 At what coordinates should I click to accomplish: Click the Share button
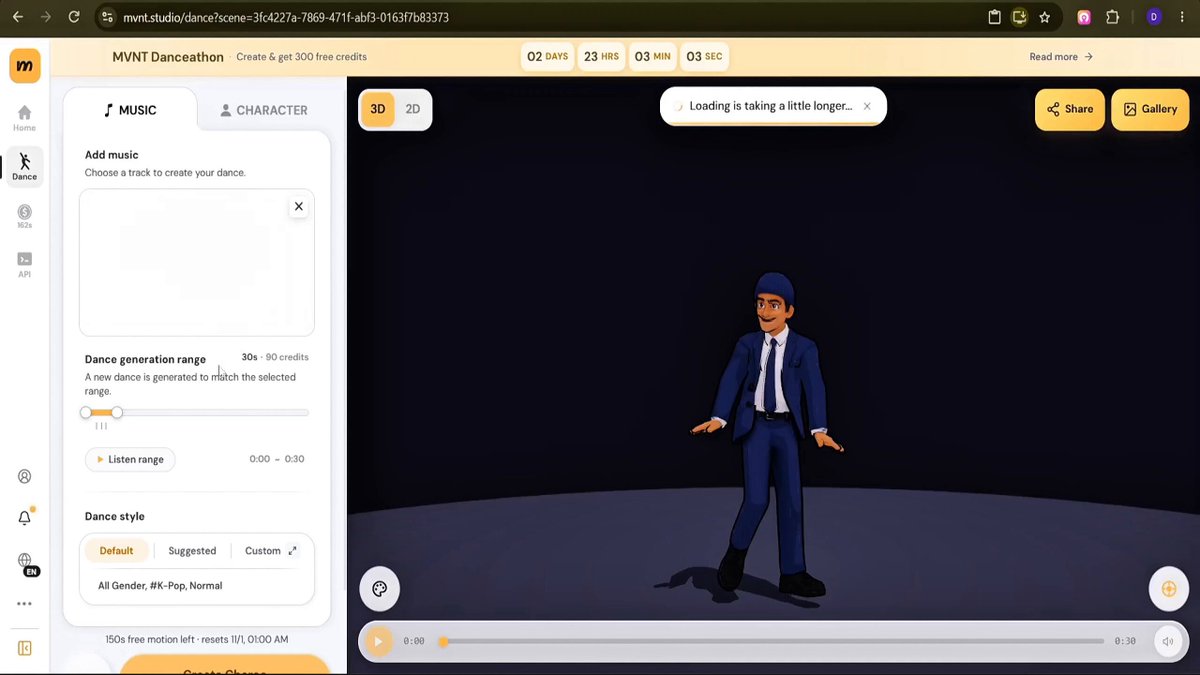click(x=1070, y=109)
